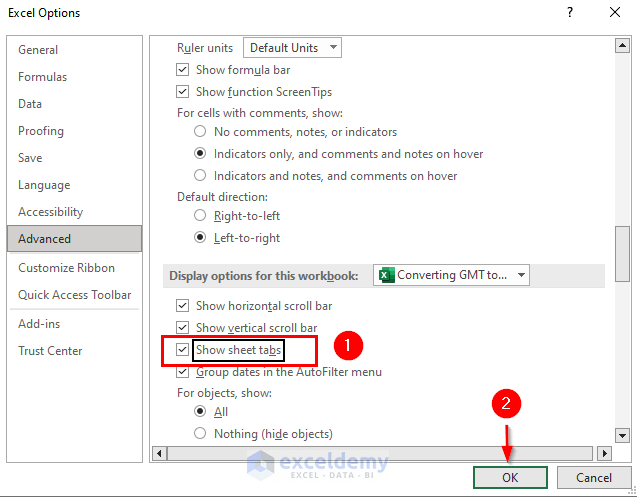This screenshot has height=497, width=637.
Task: Click the vertical scrollbar up arrow
Action: click(622, 46)
